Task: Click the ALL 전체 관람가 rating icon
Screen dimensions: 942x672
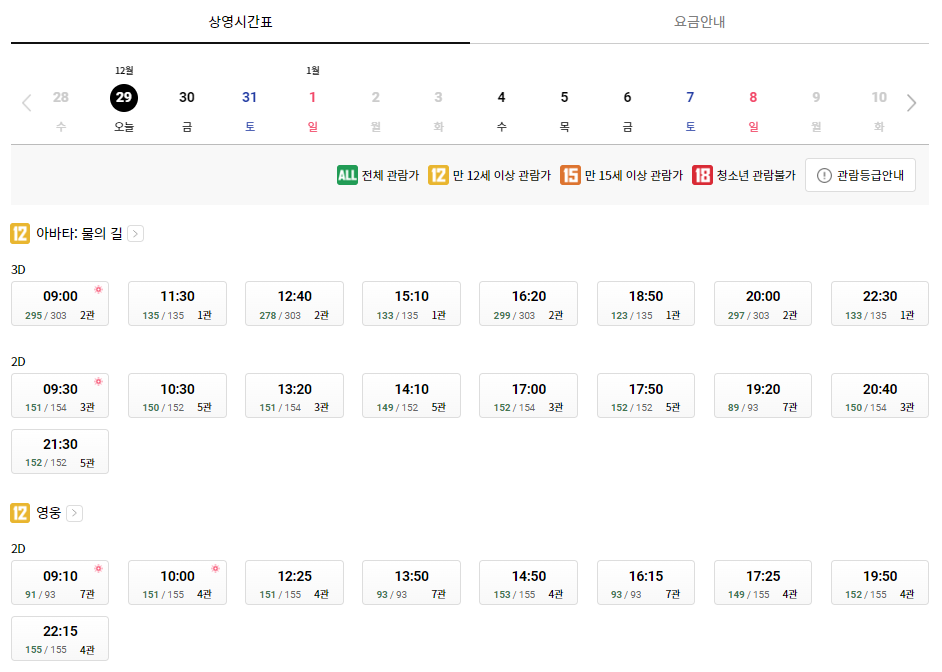Action: coord(347,175)
